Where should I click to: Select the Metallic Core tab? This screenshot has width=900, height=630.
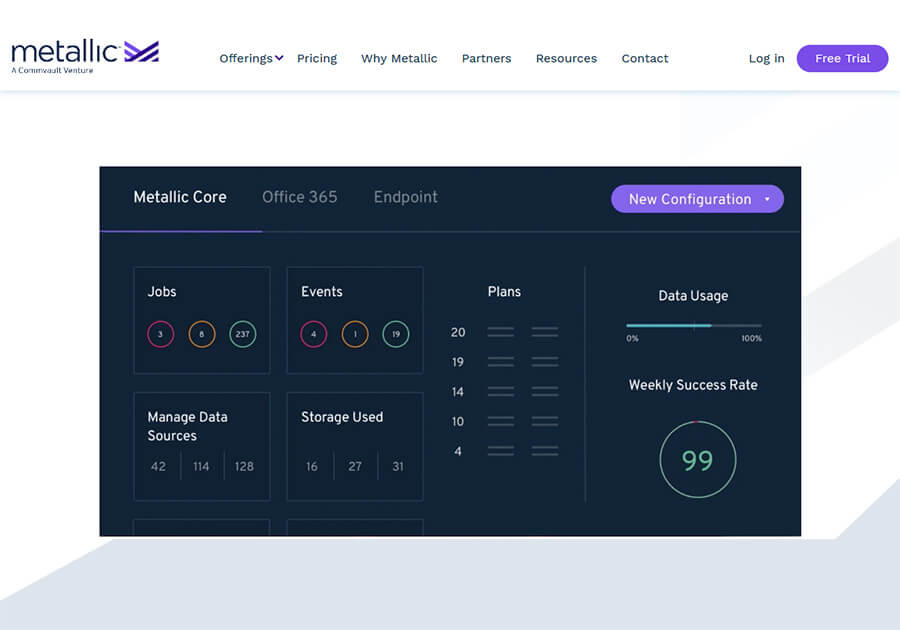coord(180,197)
